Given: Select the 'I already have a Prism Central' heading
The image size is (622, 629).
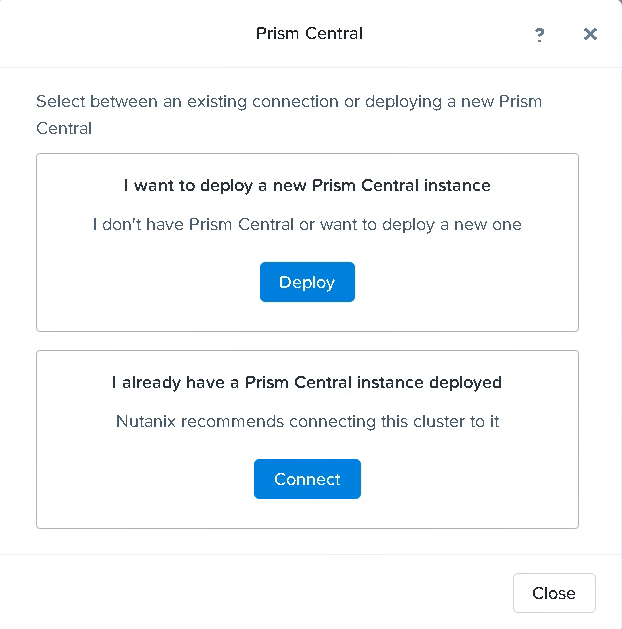Looking at the screenshot, I should click(307, 382).
